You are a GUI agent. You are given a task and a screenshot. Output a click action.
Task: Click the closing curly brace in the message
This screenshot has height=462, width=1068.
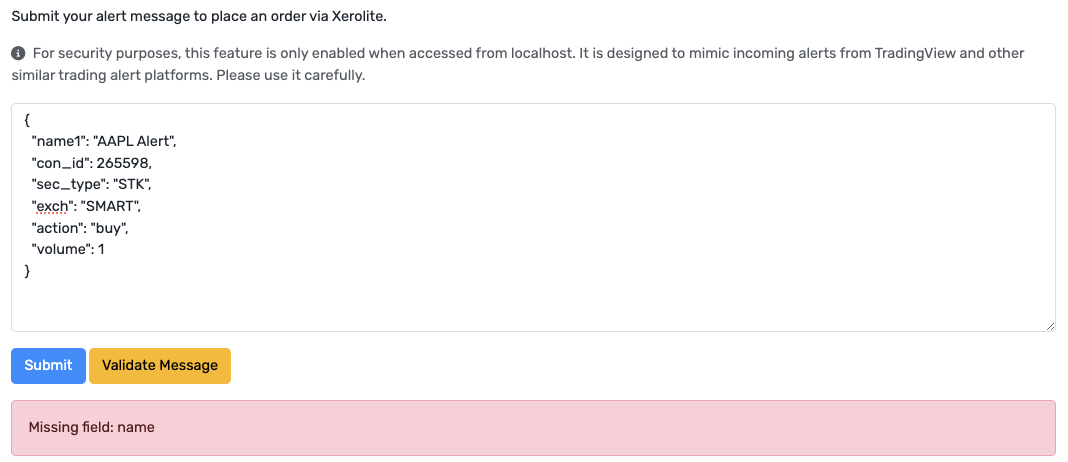pyautogui.click(x=27, y=272)
